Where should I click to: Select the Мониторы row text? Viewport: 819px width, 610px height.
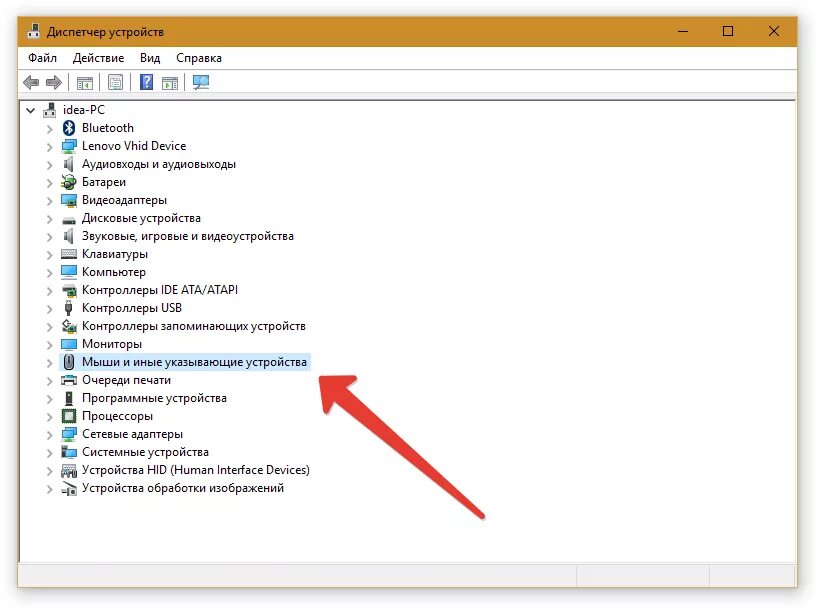pyautogui.click(x=112, y=344)
